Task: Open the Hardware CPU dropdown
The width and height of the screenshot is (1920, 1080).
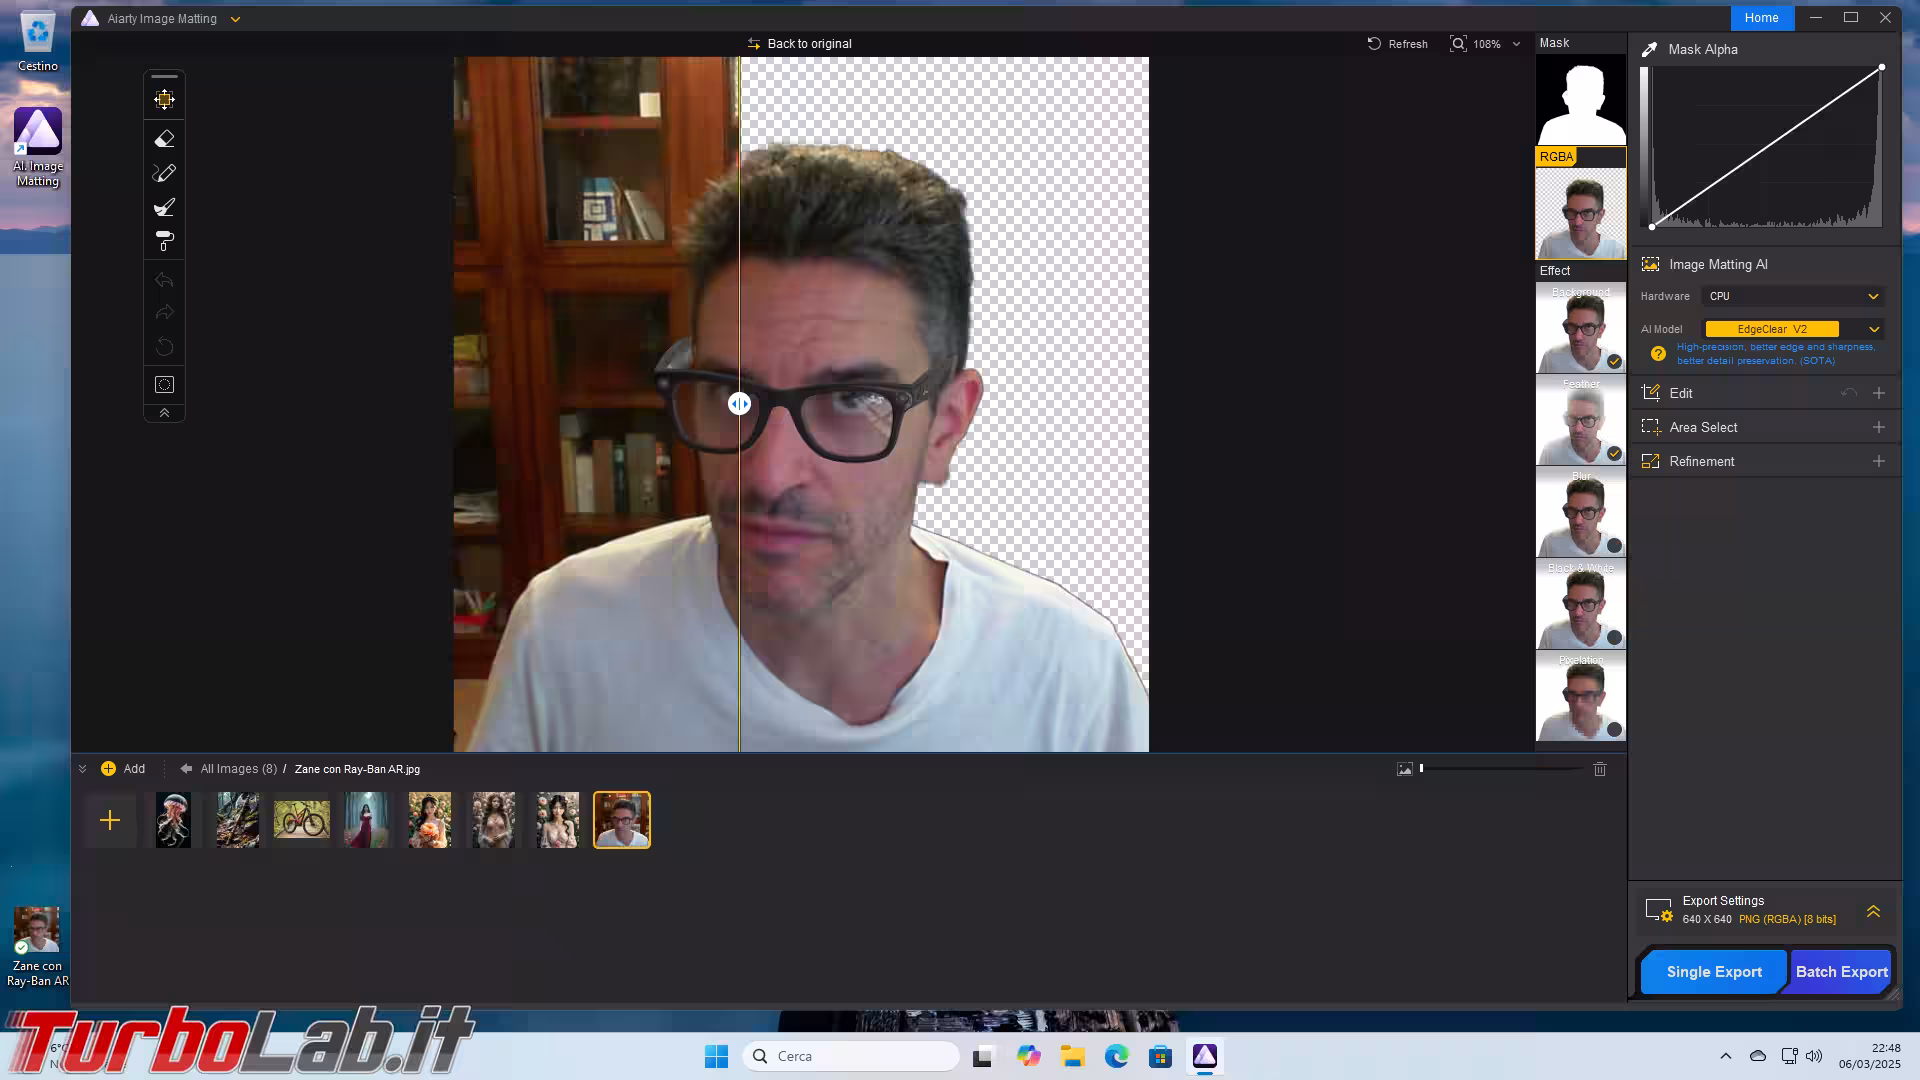Action: (1794, 296)
